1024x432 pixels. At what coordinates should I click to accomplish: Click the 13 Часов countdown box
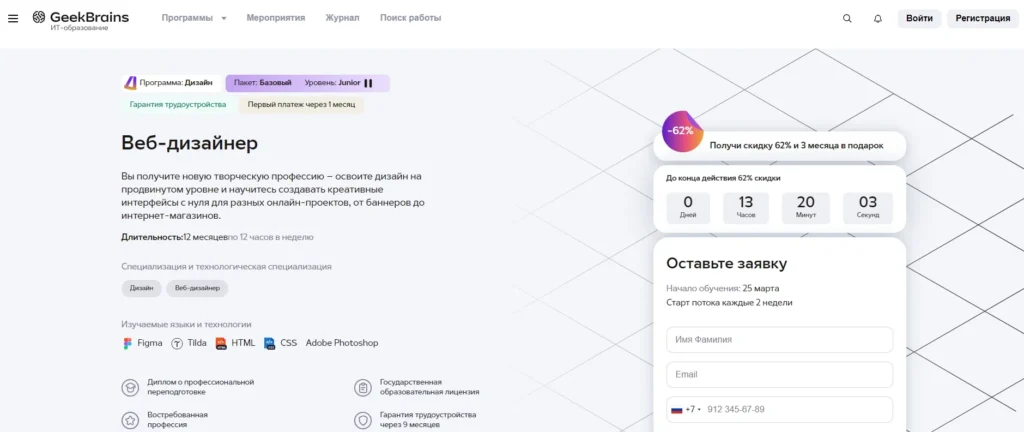tap(746, 208)
